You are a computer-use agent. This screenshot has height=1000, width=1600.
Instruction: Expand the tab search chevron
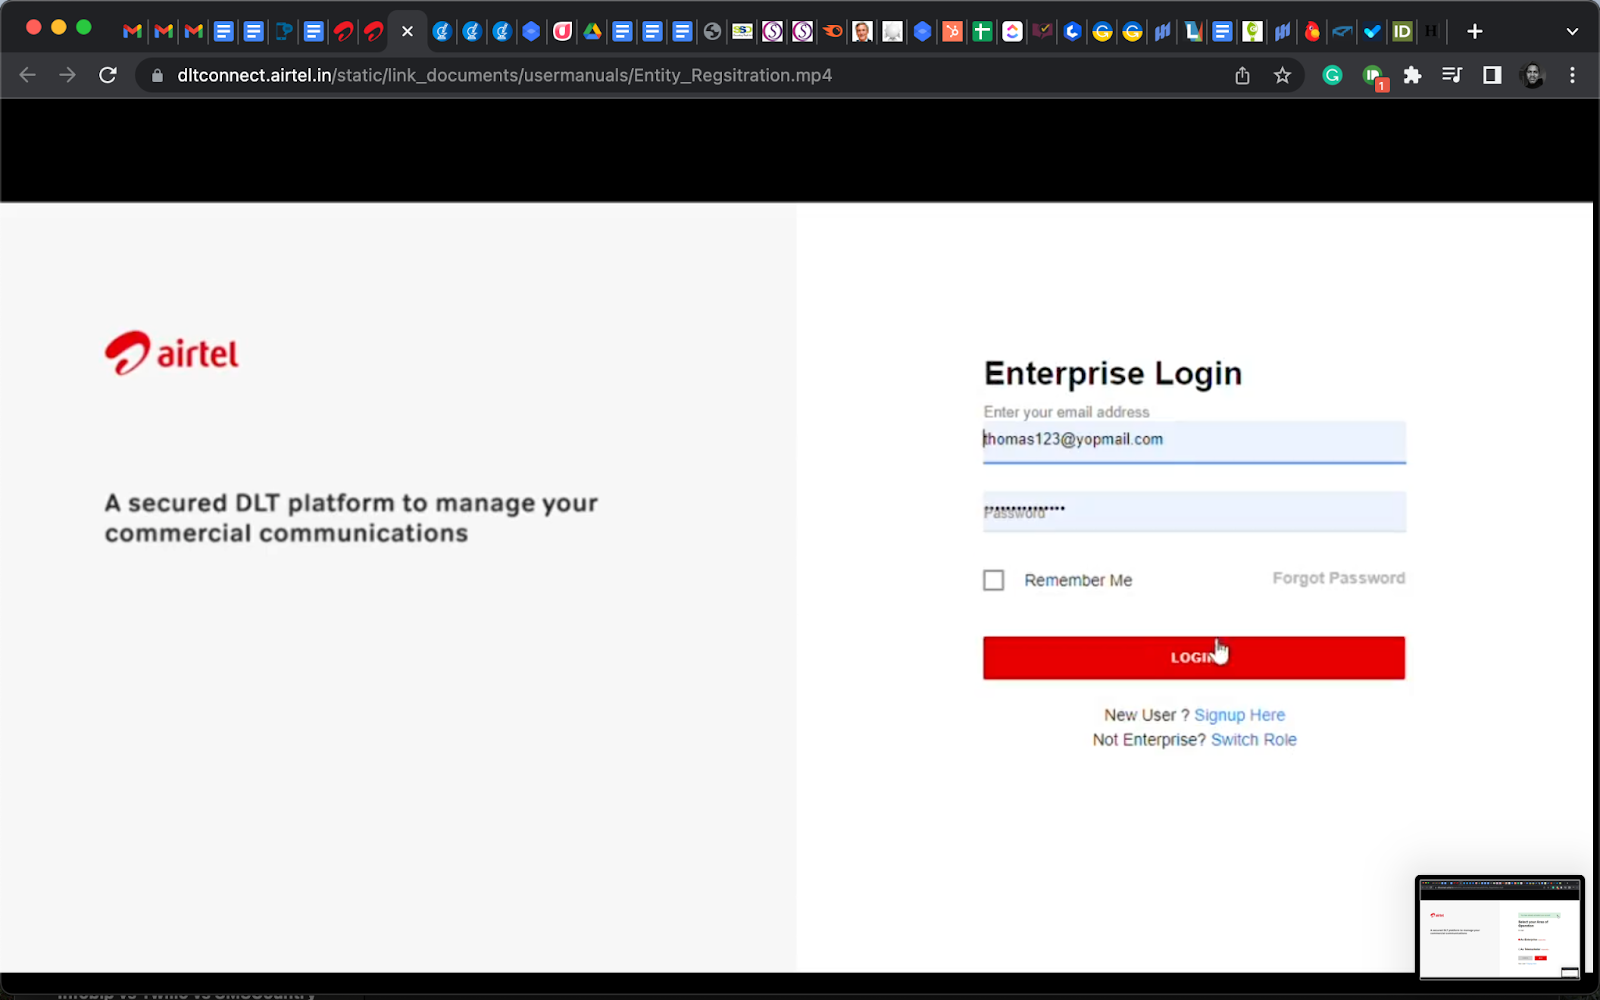pyautogui.click(x=1572, y=32)
